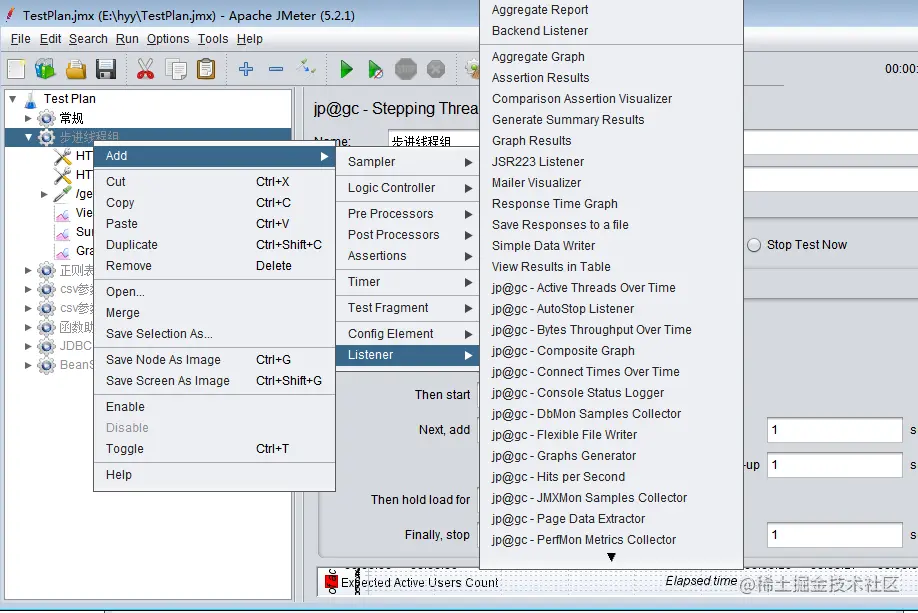Click the Cut scissors toolbar icon
The height and width of the screenshot is (613, 918).
tap(145, 69)
